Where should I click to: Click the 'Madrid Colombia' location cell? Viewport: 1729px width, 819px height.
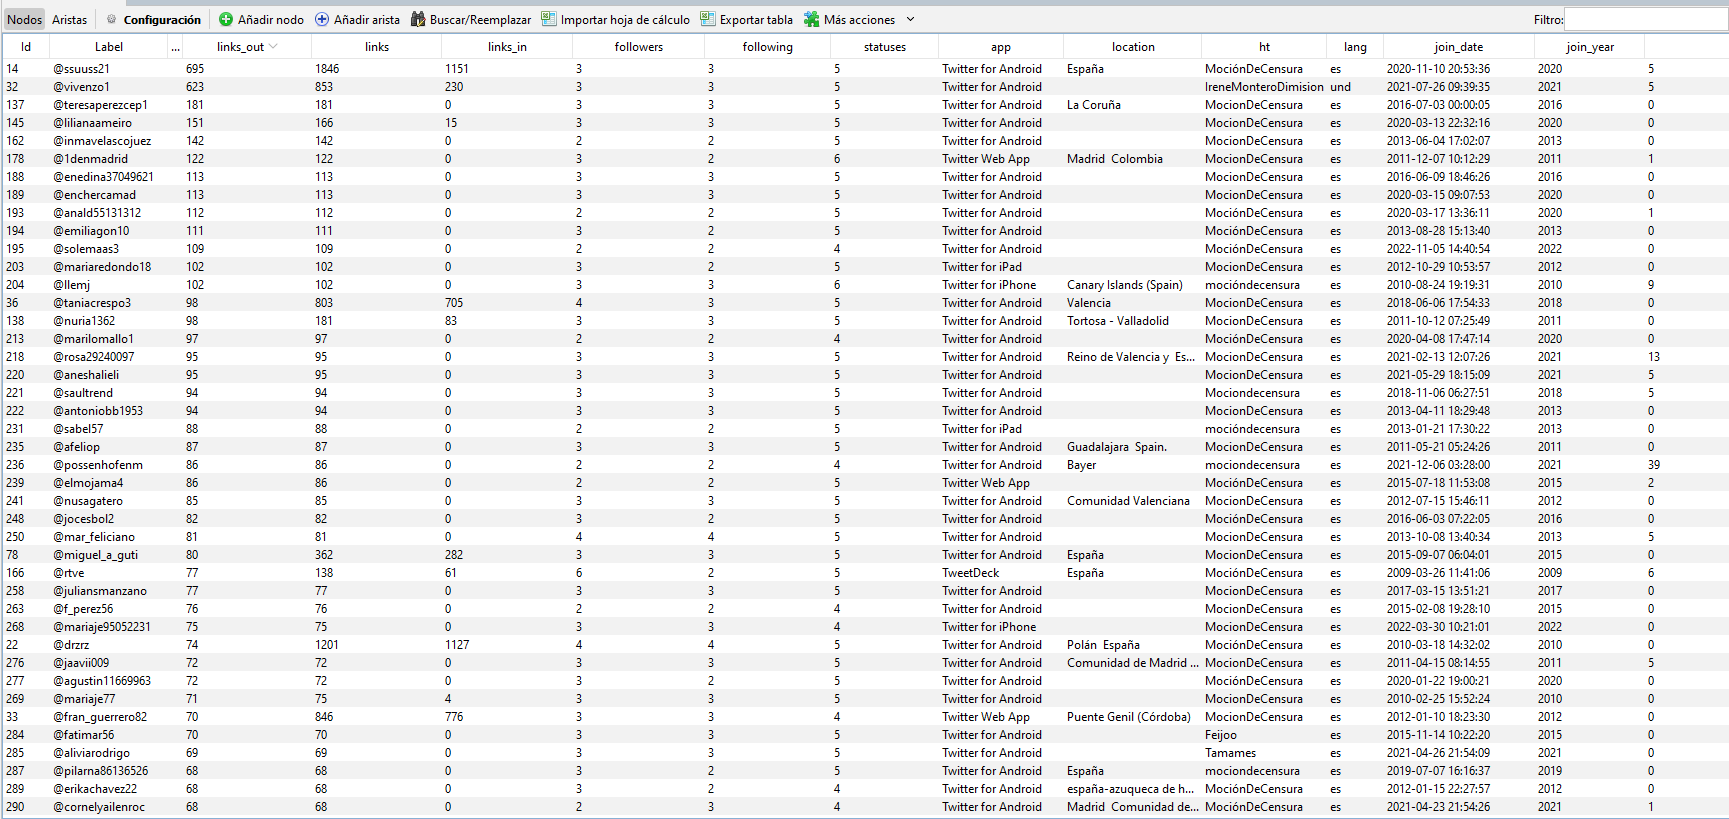click(x=1114, y=159)
